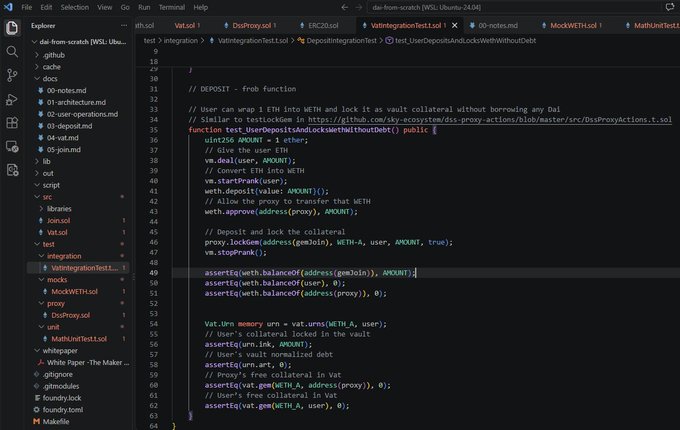Image resolution: width=680 pixels, height=430 pixels.
Task: Click the forward navigation arrow
Action: tap(359, 7)
